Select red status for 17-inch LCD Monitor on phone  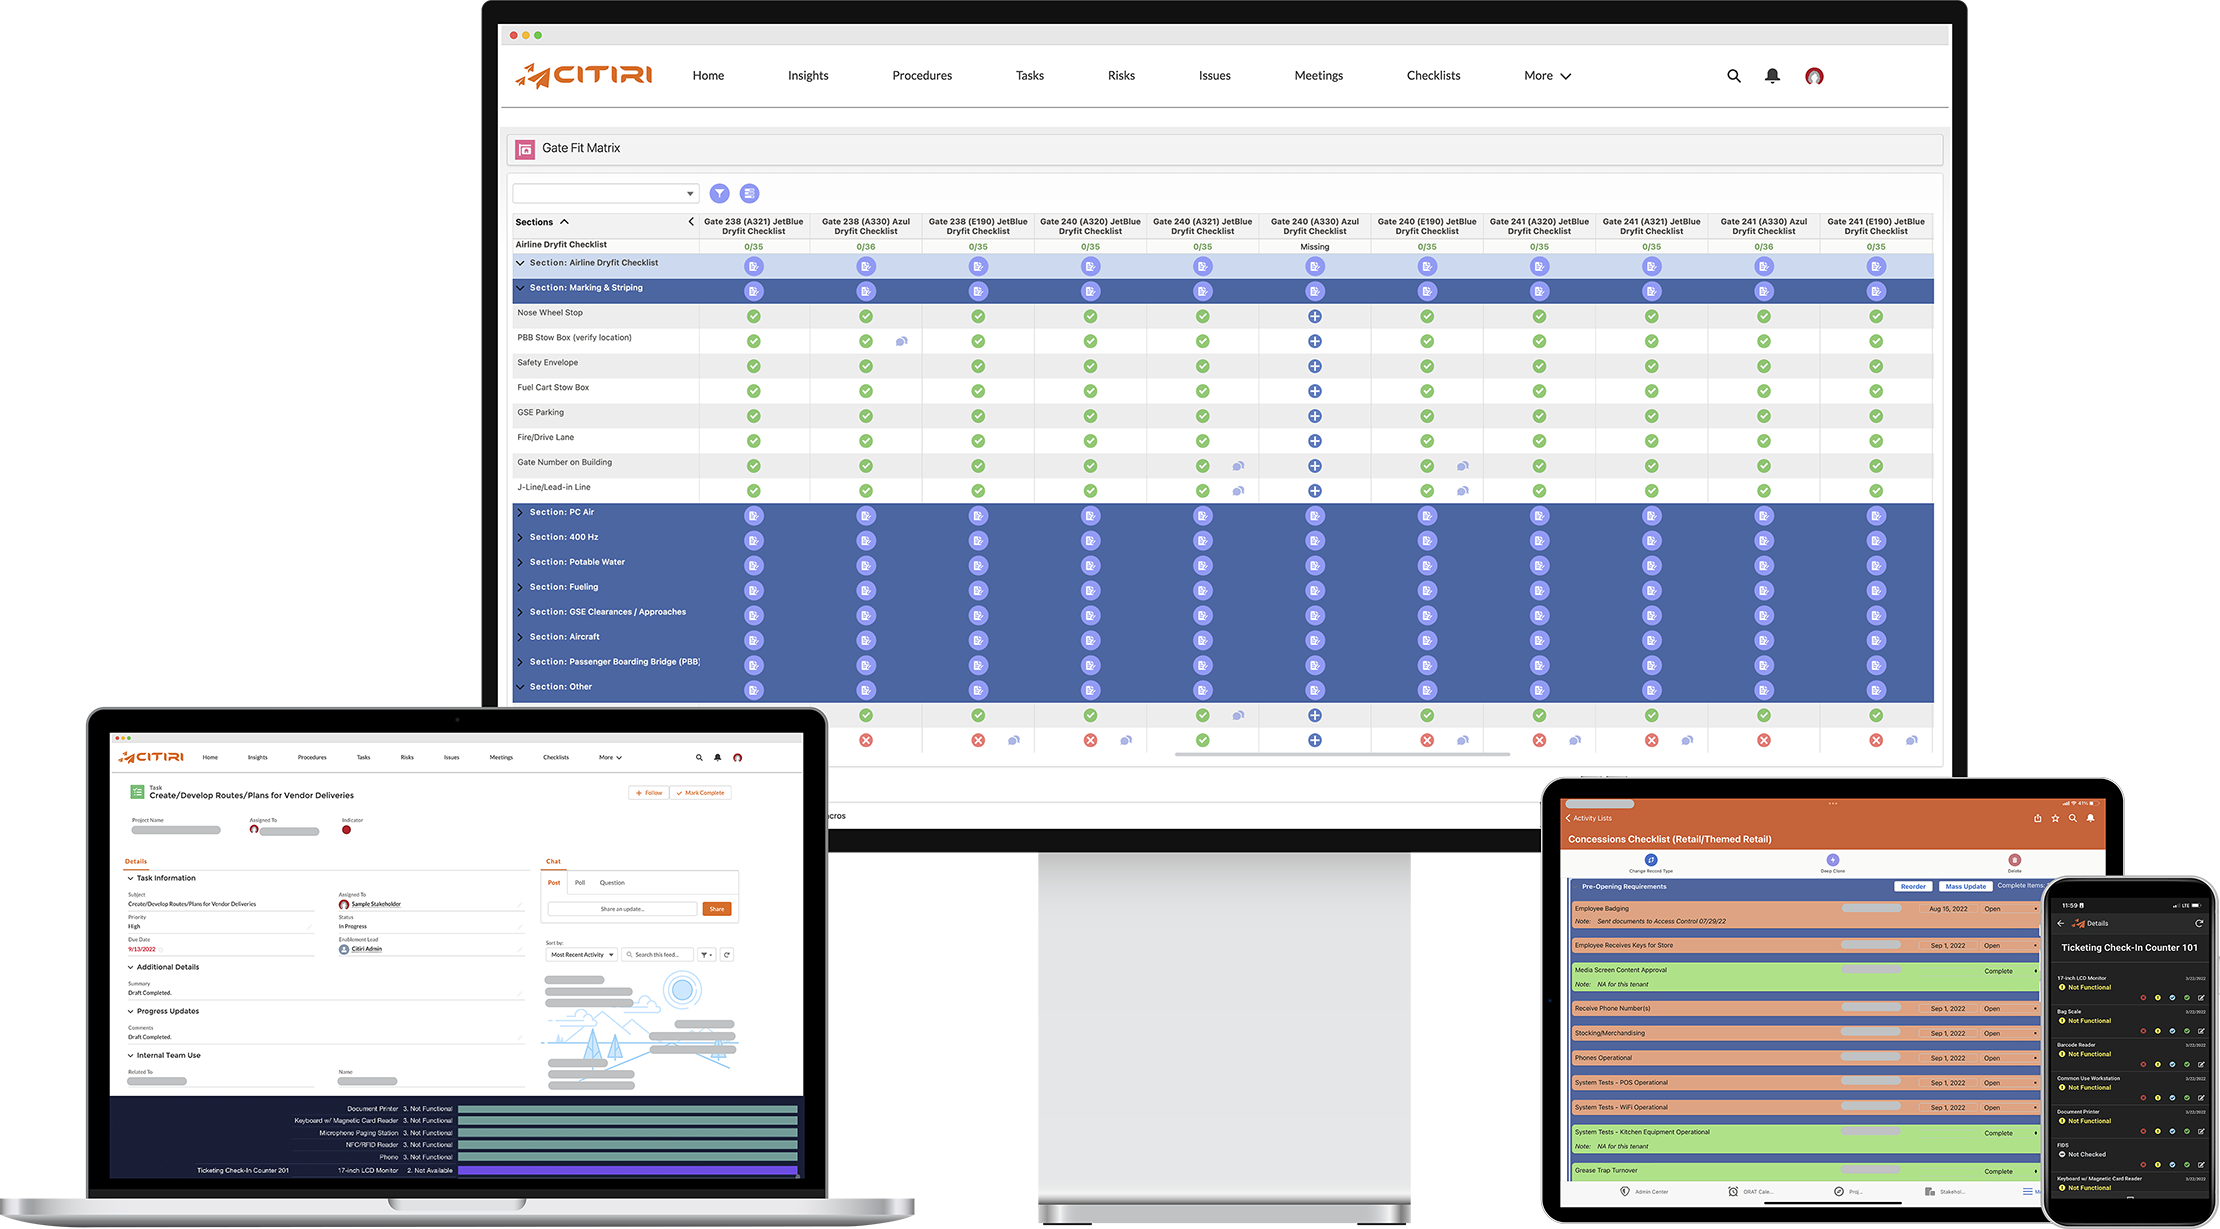(2143, 998)
